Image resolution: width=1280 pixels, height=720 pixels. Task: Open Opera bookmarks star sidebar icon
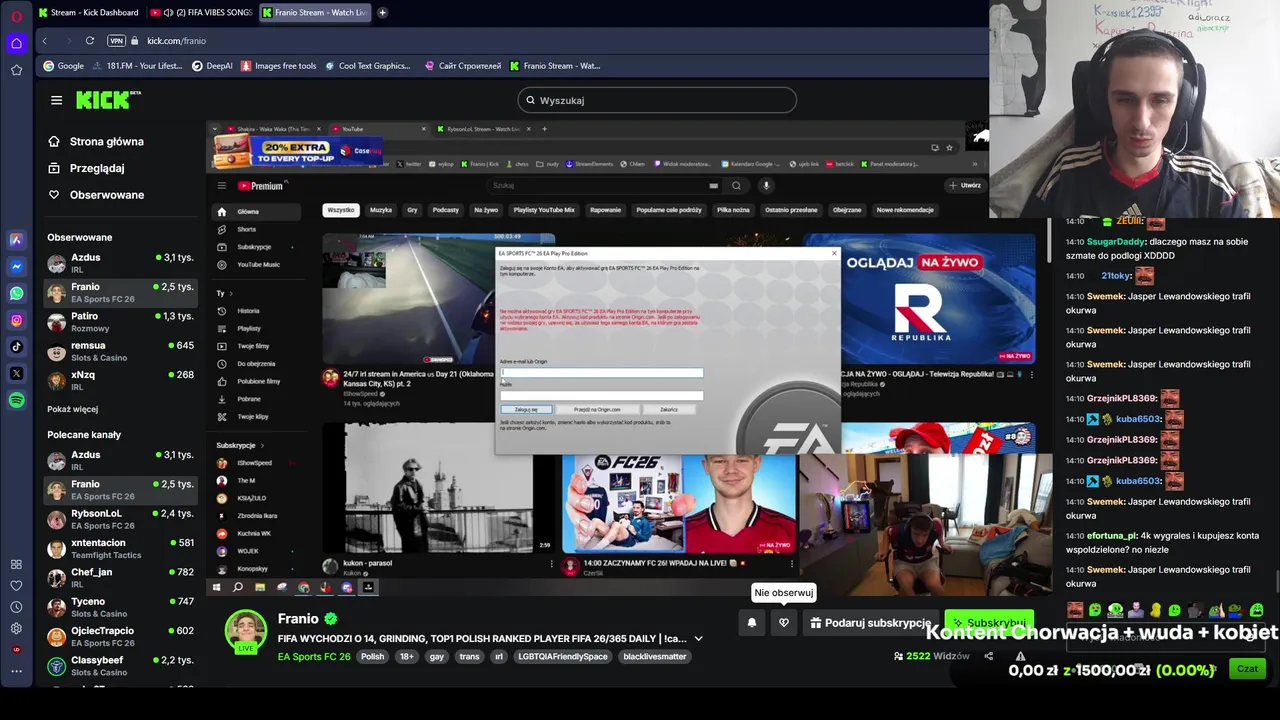coord(16,70)
